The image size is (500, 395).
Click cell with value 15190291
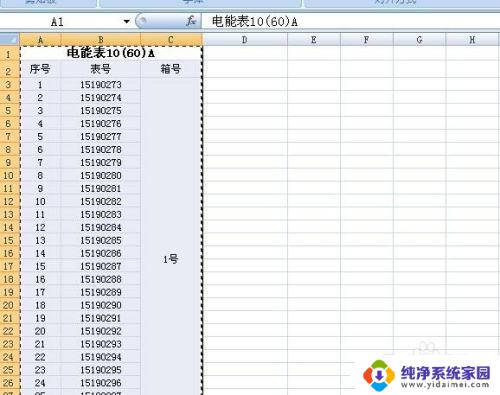[101, 318]
